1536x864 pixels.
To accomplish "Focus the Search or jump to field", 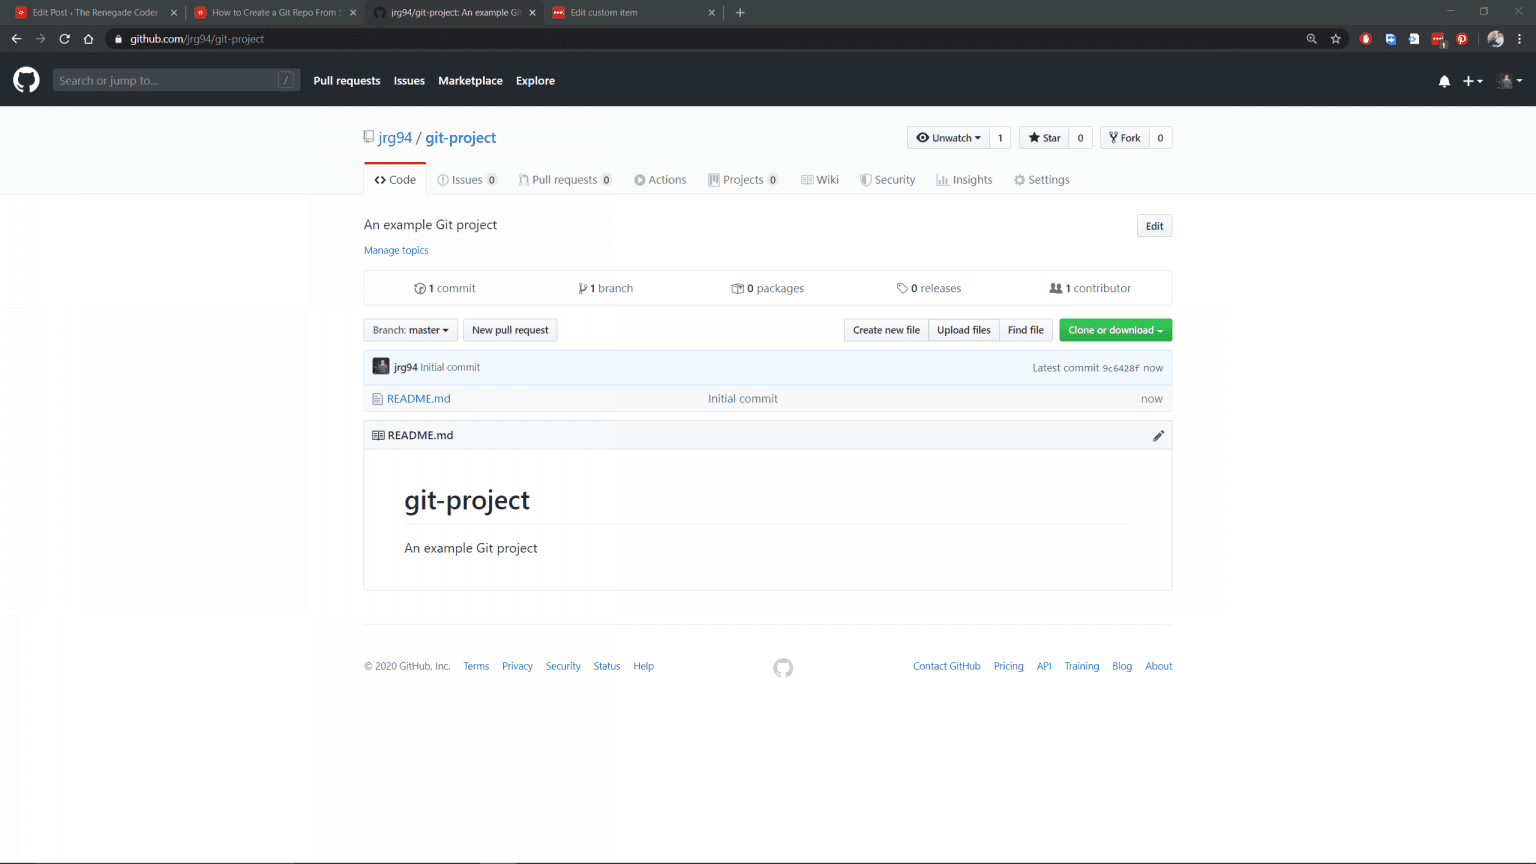I will (166, 81).
